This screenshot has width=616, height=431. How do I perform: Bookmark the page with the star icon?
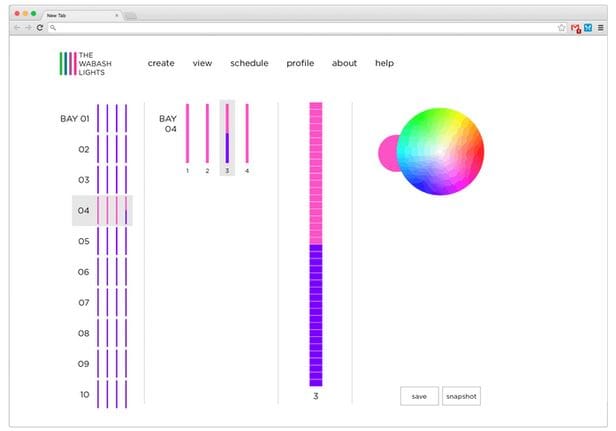(x=561, y=28)
